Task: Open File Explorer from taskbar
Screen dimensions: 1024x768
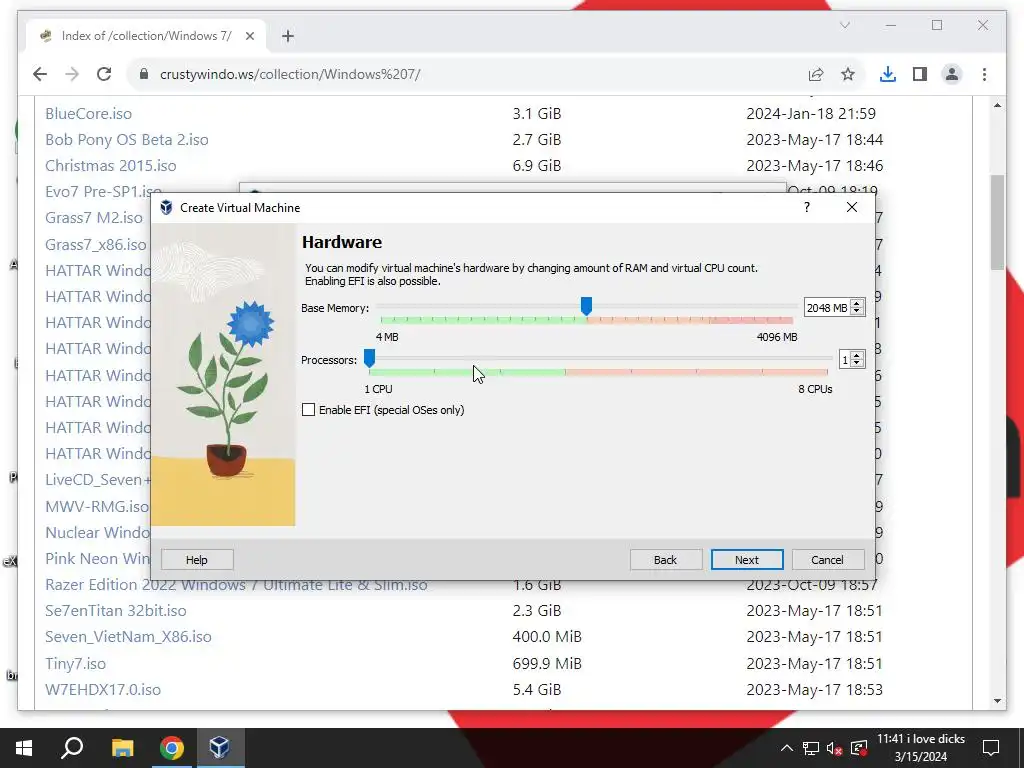Action: (x=122, y=748)
